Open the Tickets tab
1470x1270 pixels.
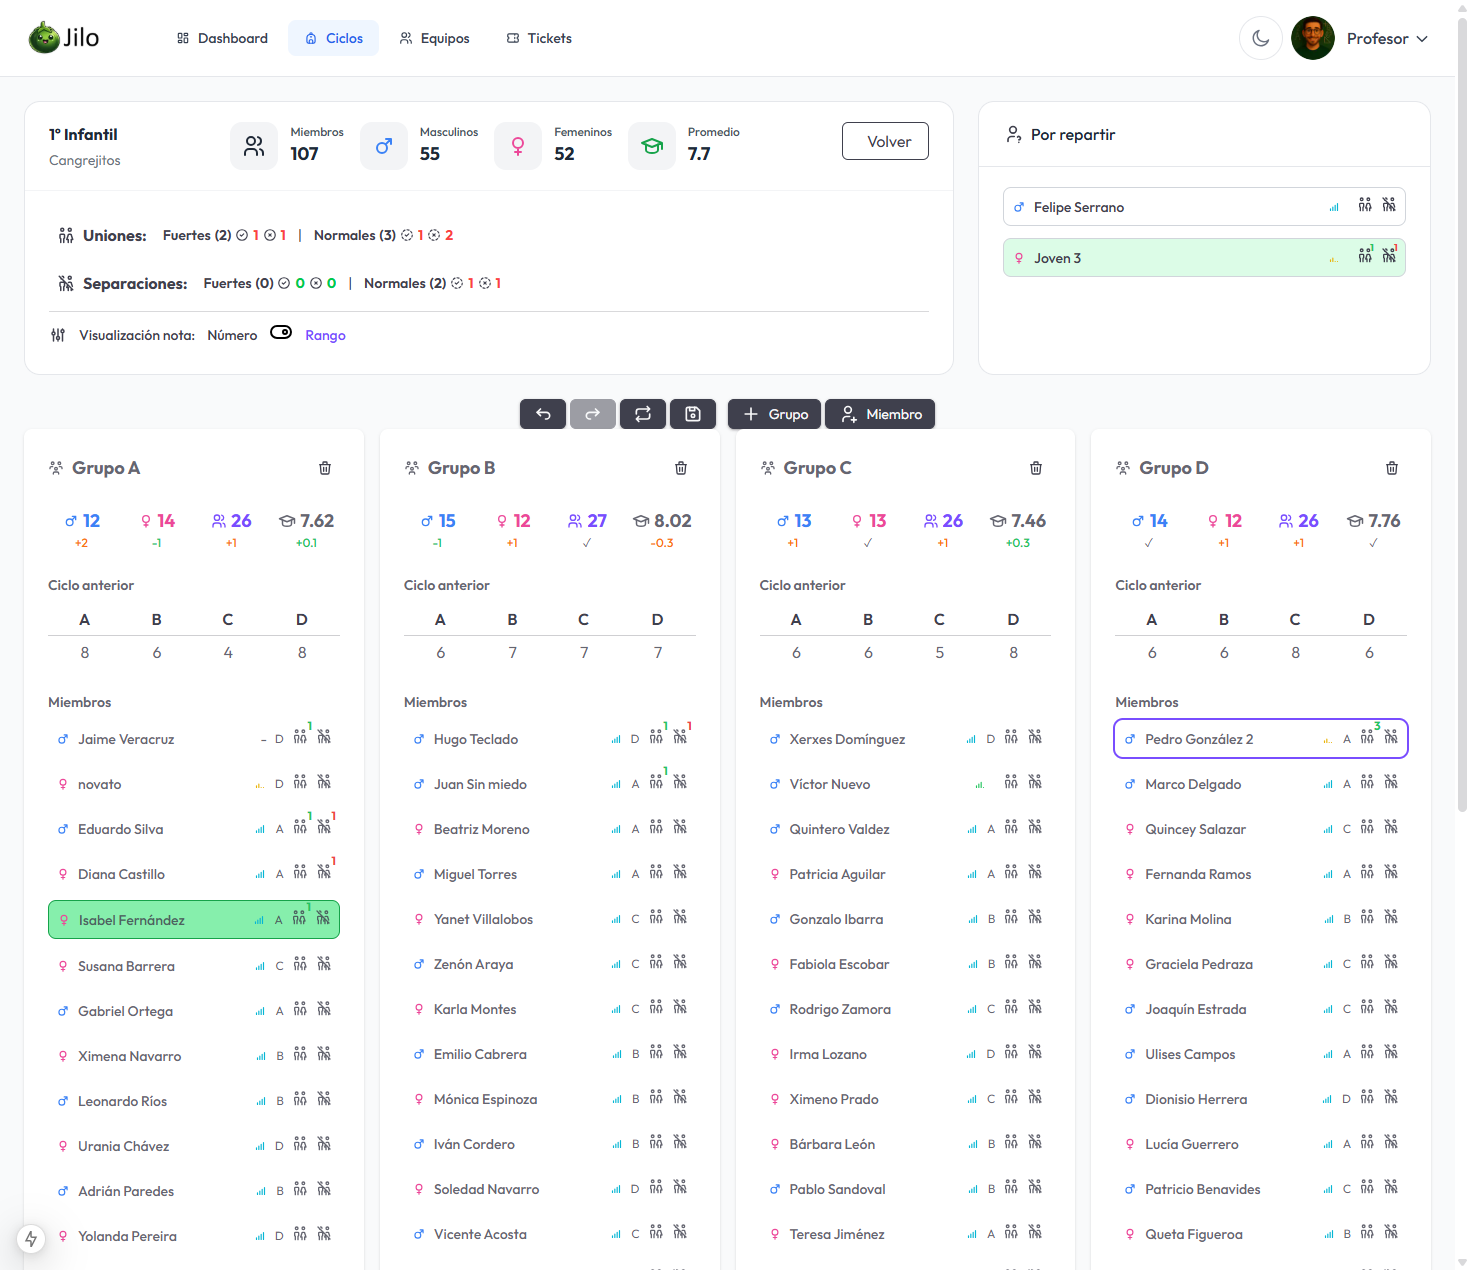pos(539,38)
